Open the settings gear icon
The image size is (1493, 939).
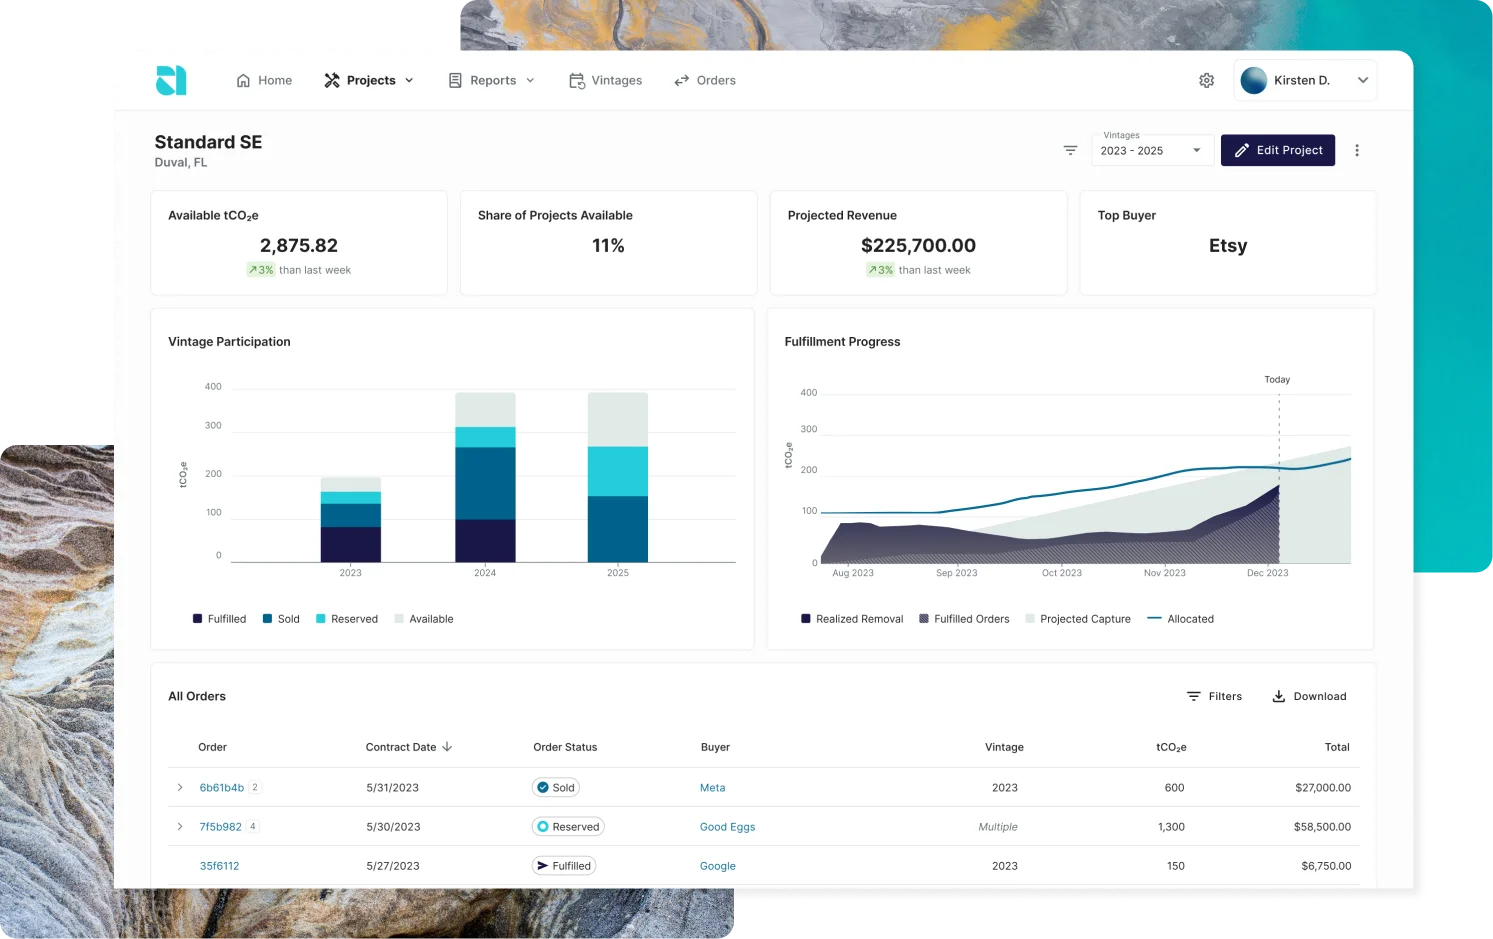1206,80
